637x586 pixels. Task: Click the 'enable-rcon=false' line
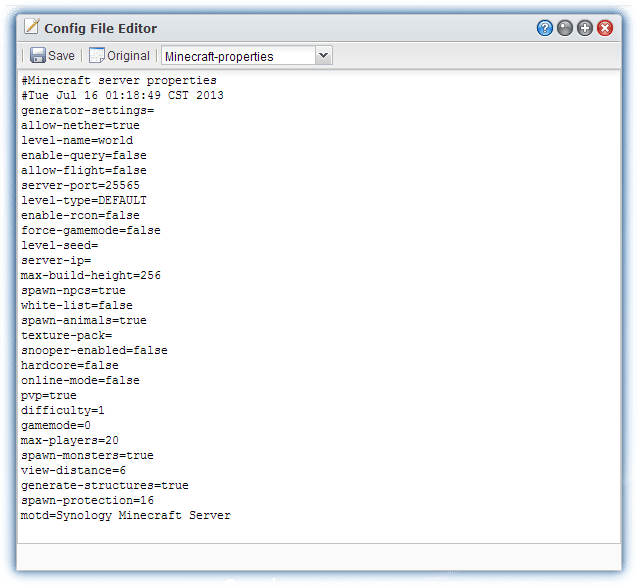click(x=80, y=216)
